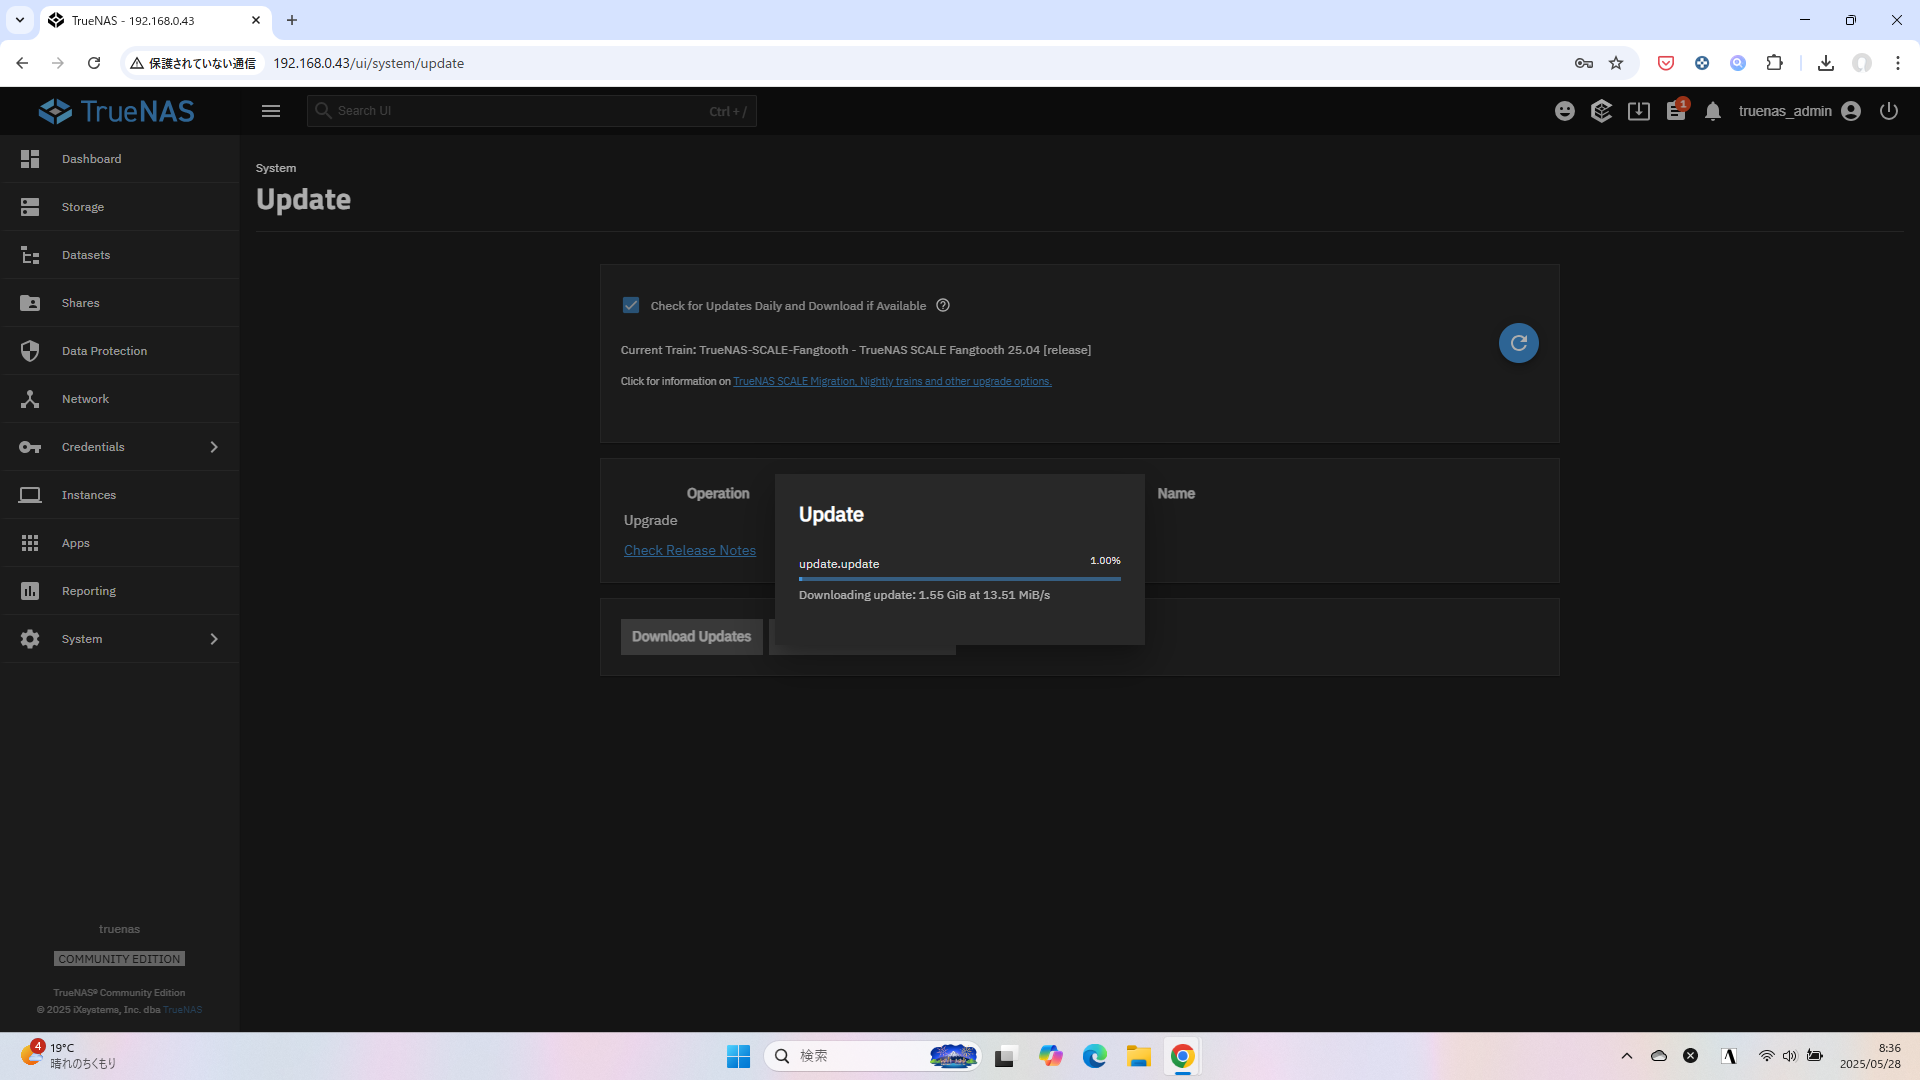1920x1080 pixels.
Task: Click the taskbar clock and date
Action: click(1870, 1056)
